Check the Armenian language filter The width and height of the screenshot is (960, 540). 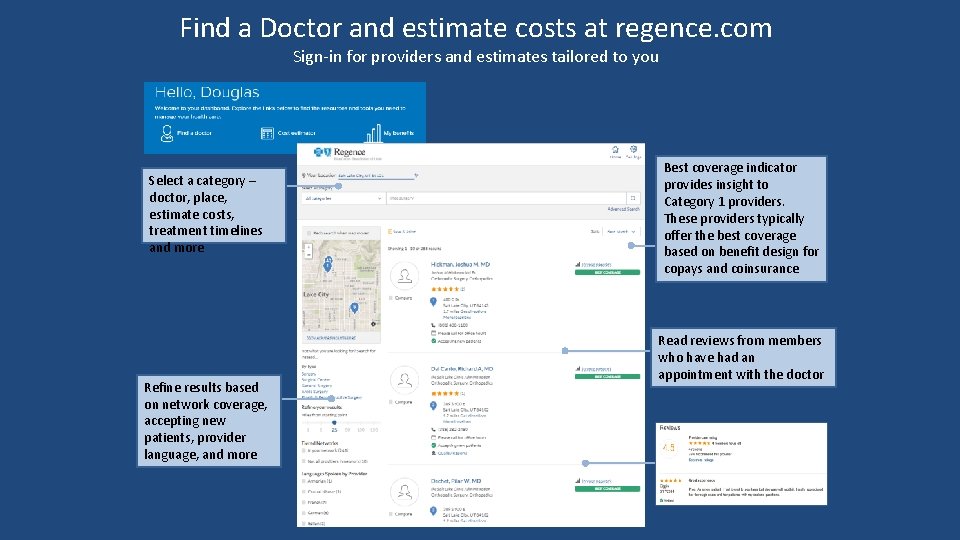click(304, 481)
